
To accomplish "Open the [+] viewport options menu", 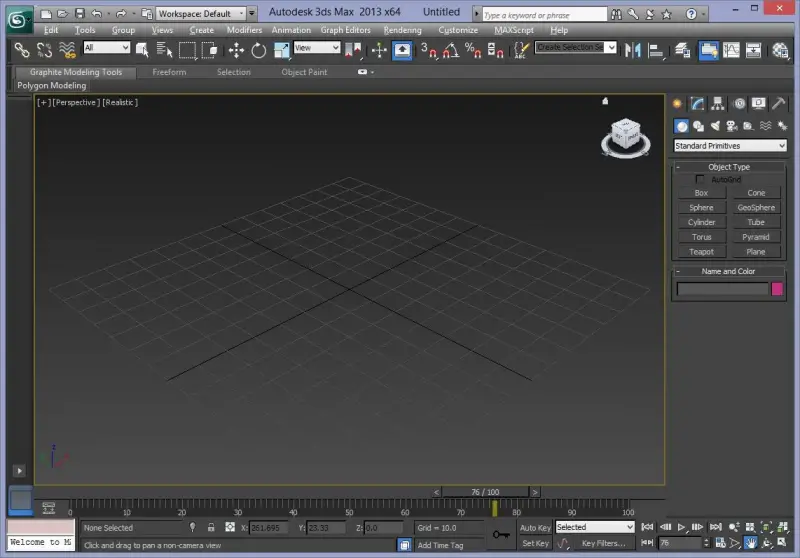I will pos(43,103).
